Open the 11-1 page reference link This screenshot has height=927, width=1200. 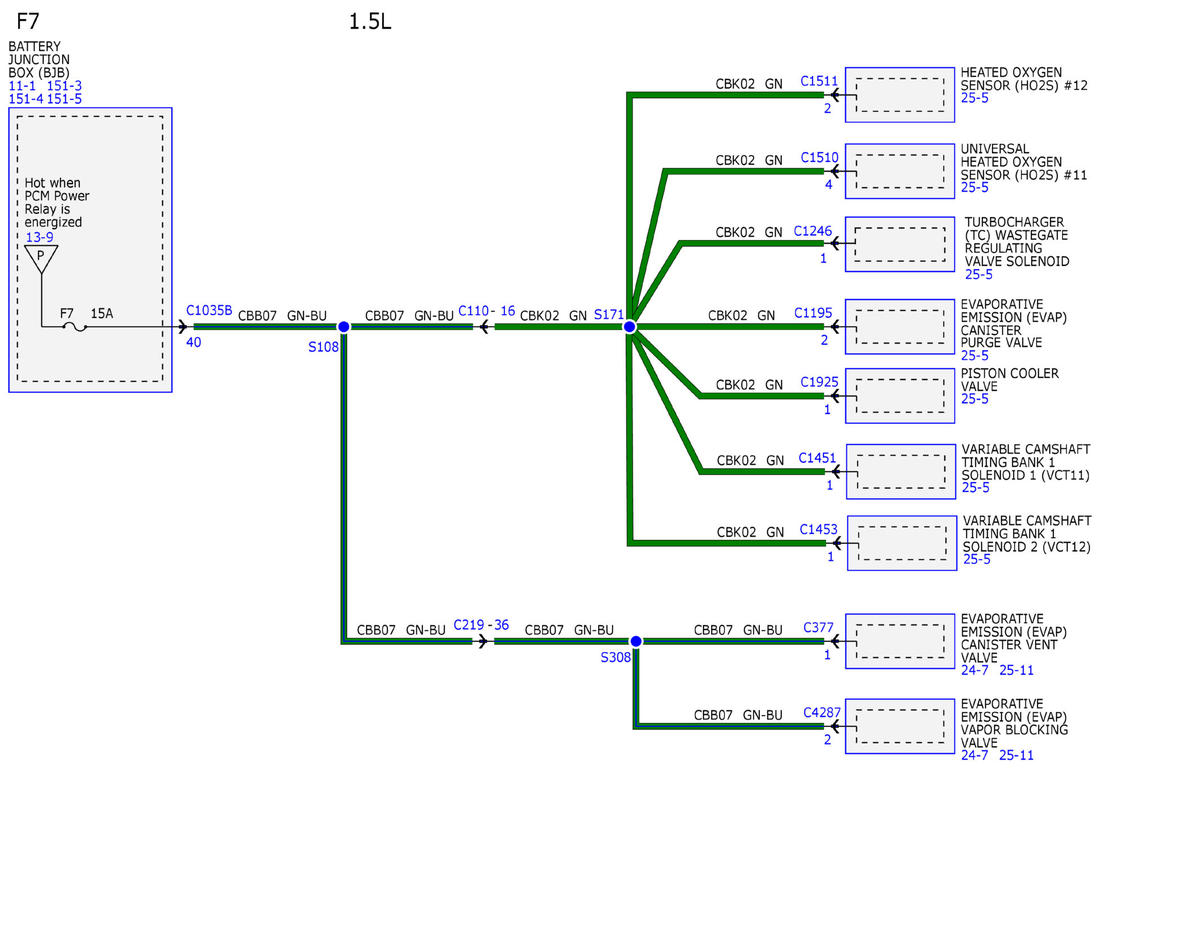point(22,86)
